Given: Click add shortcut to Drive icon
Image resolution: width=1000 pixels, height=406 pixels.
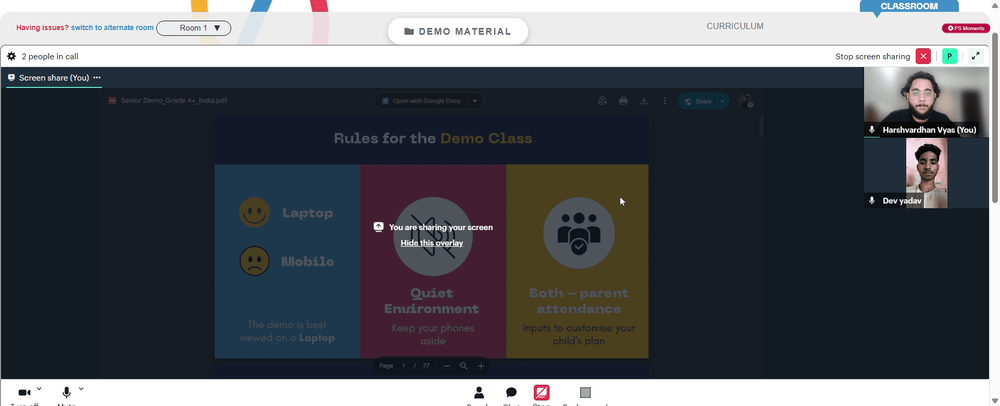Looking at the screenshot, I should 602,101.
